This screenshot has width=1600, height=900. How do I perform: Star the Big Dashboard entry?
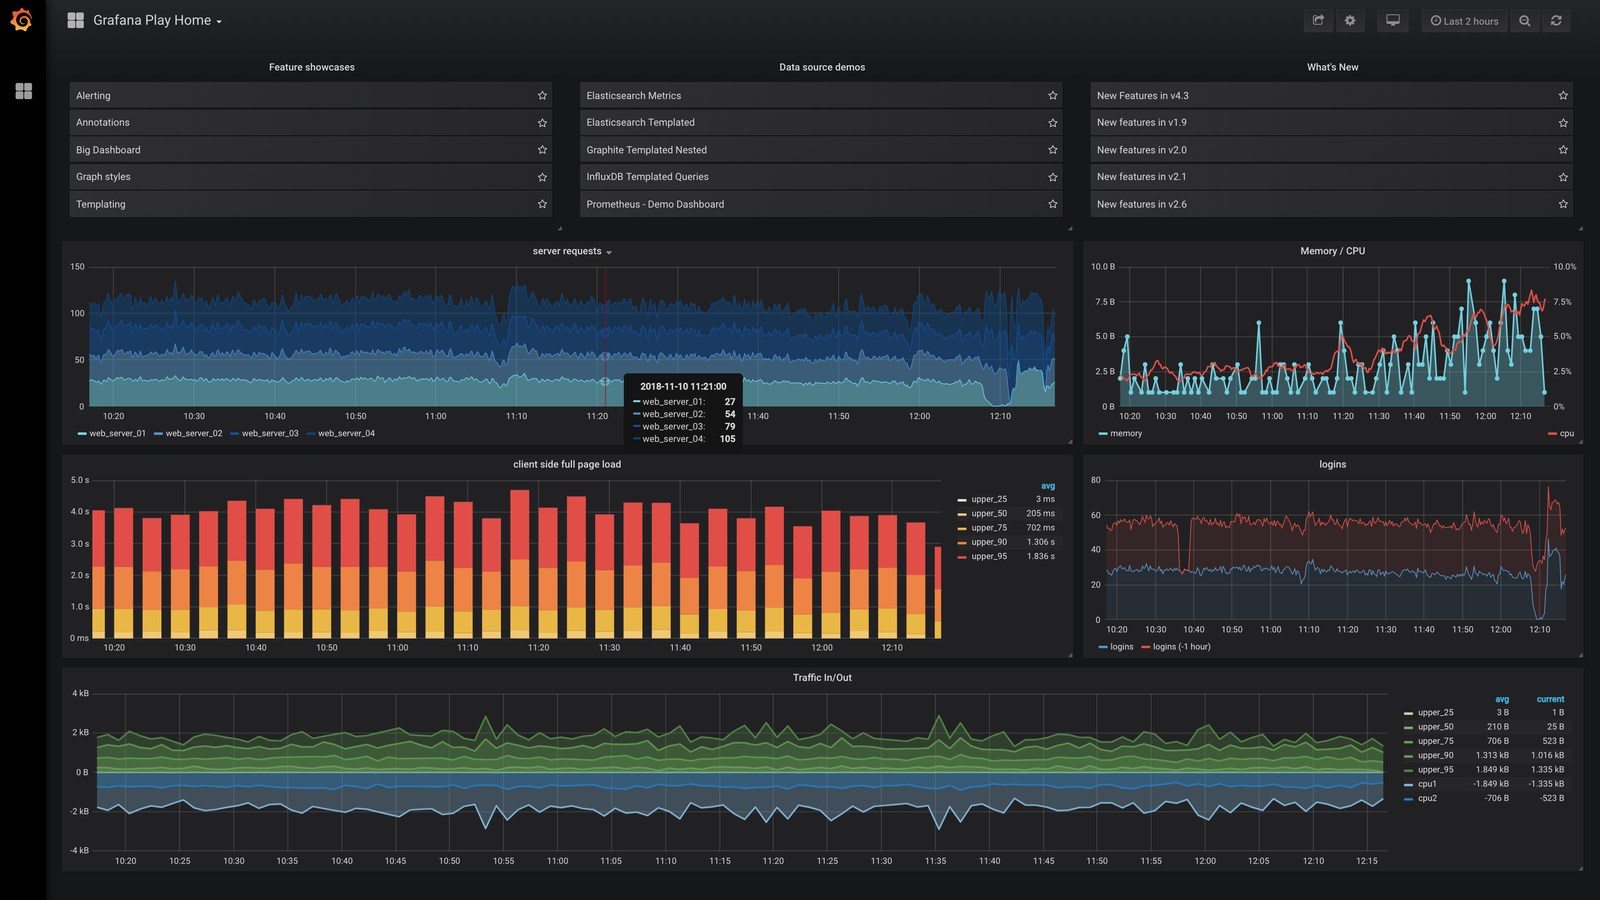click(x=542, y=150)
